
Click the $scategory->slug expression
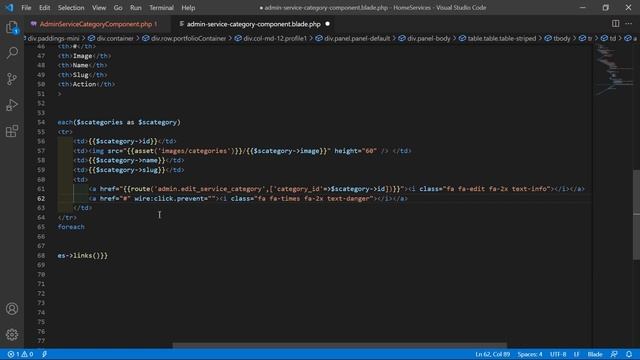[127, 170]
